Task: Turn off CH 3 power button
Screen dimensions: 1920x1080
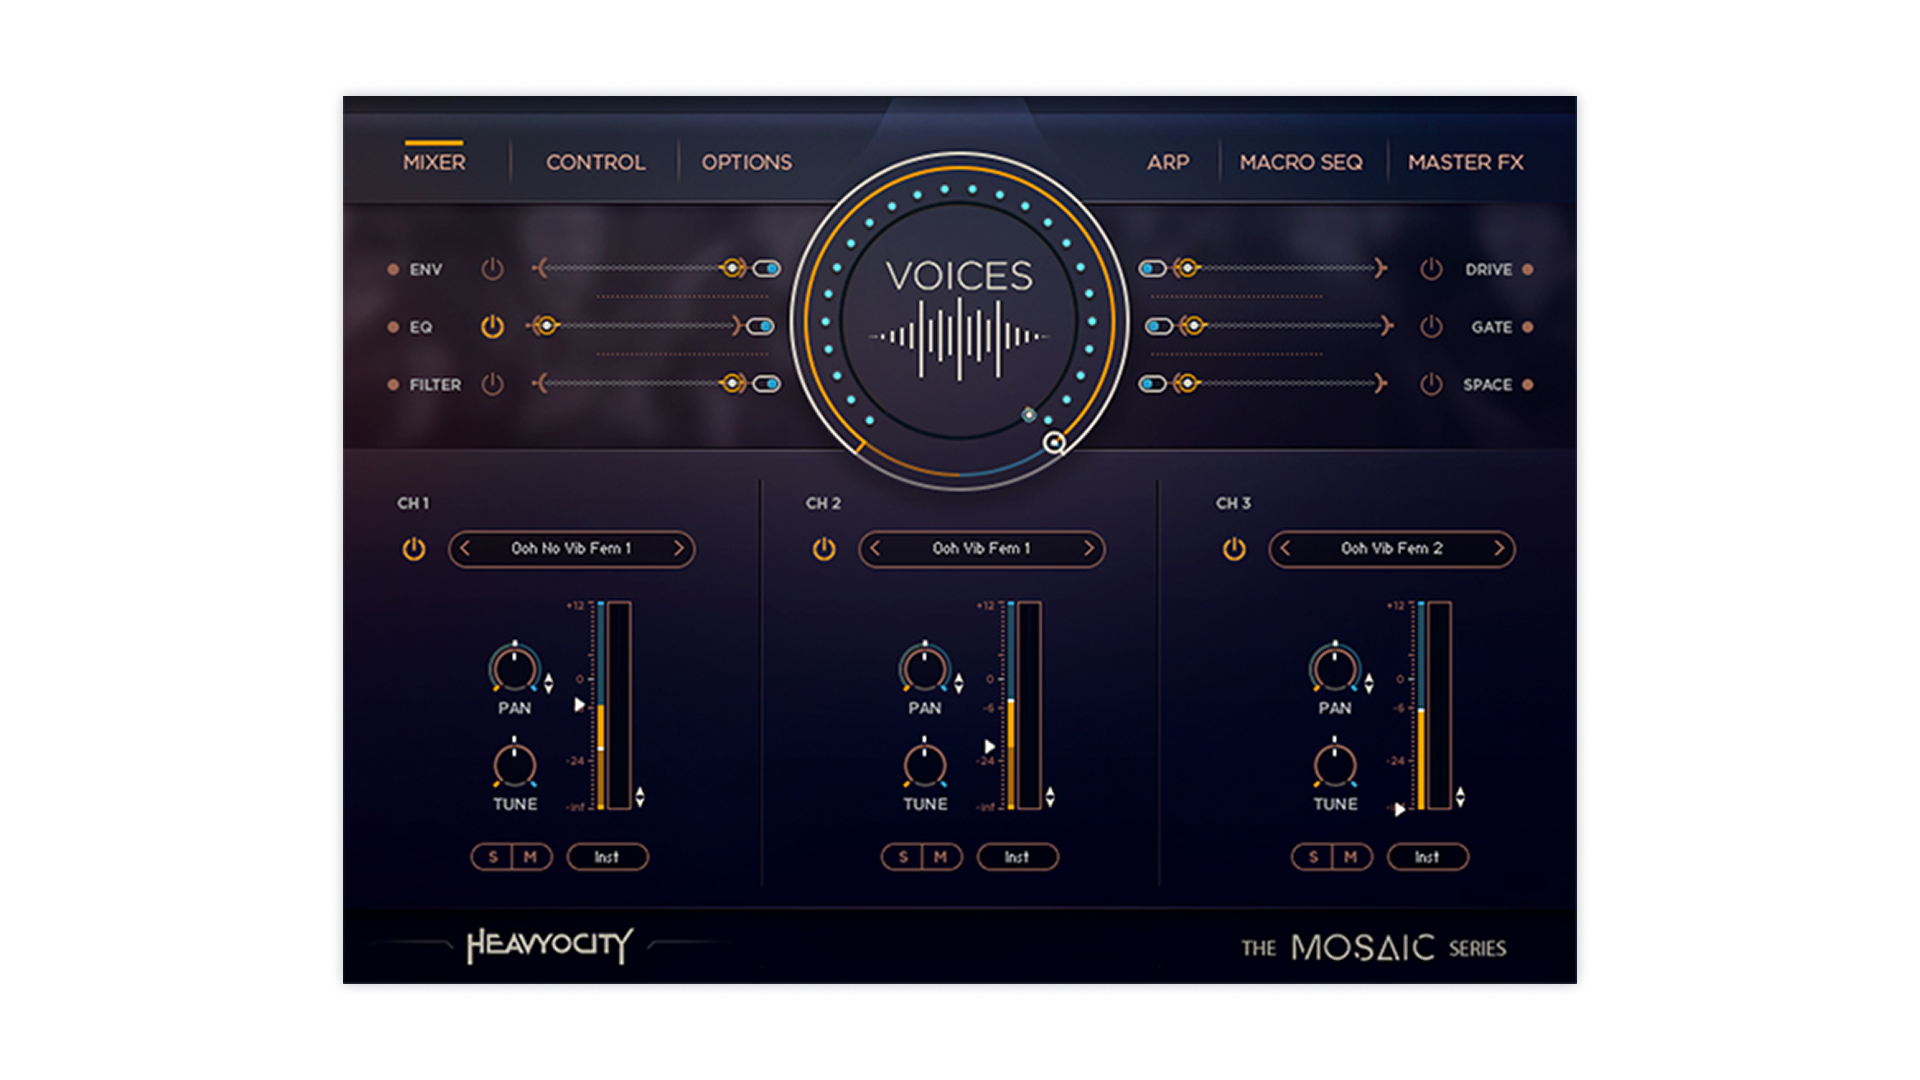Action: pos(1234,549)
